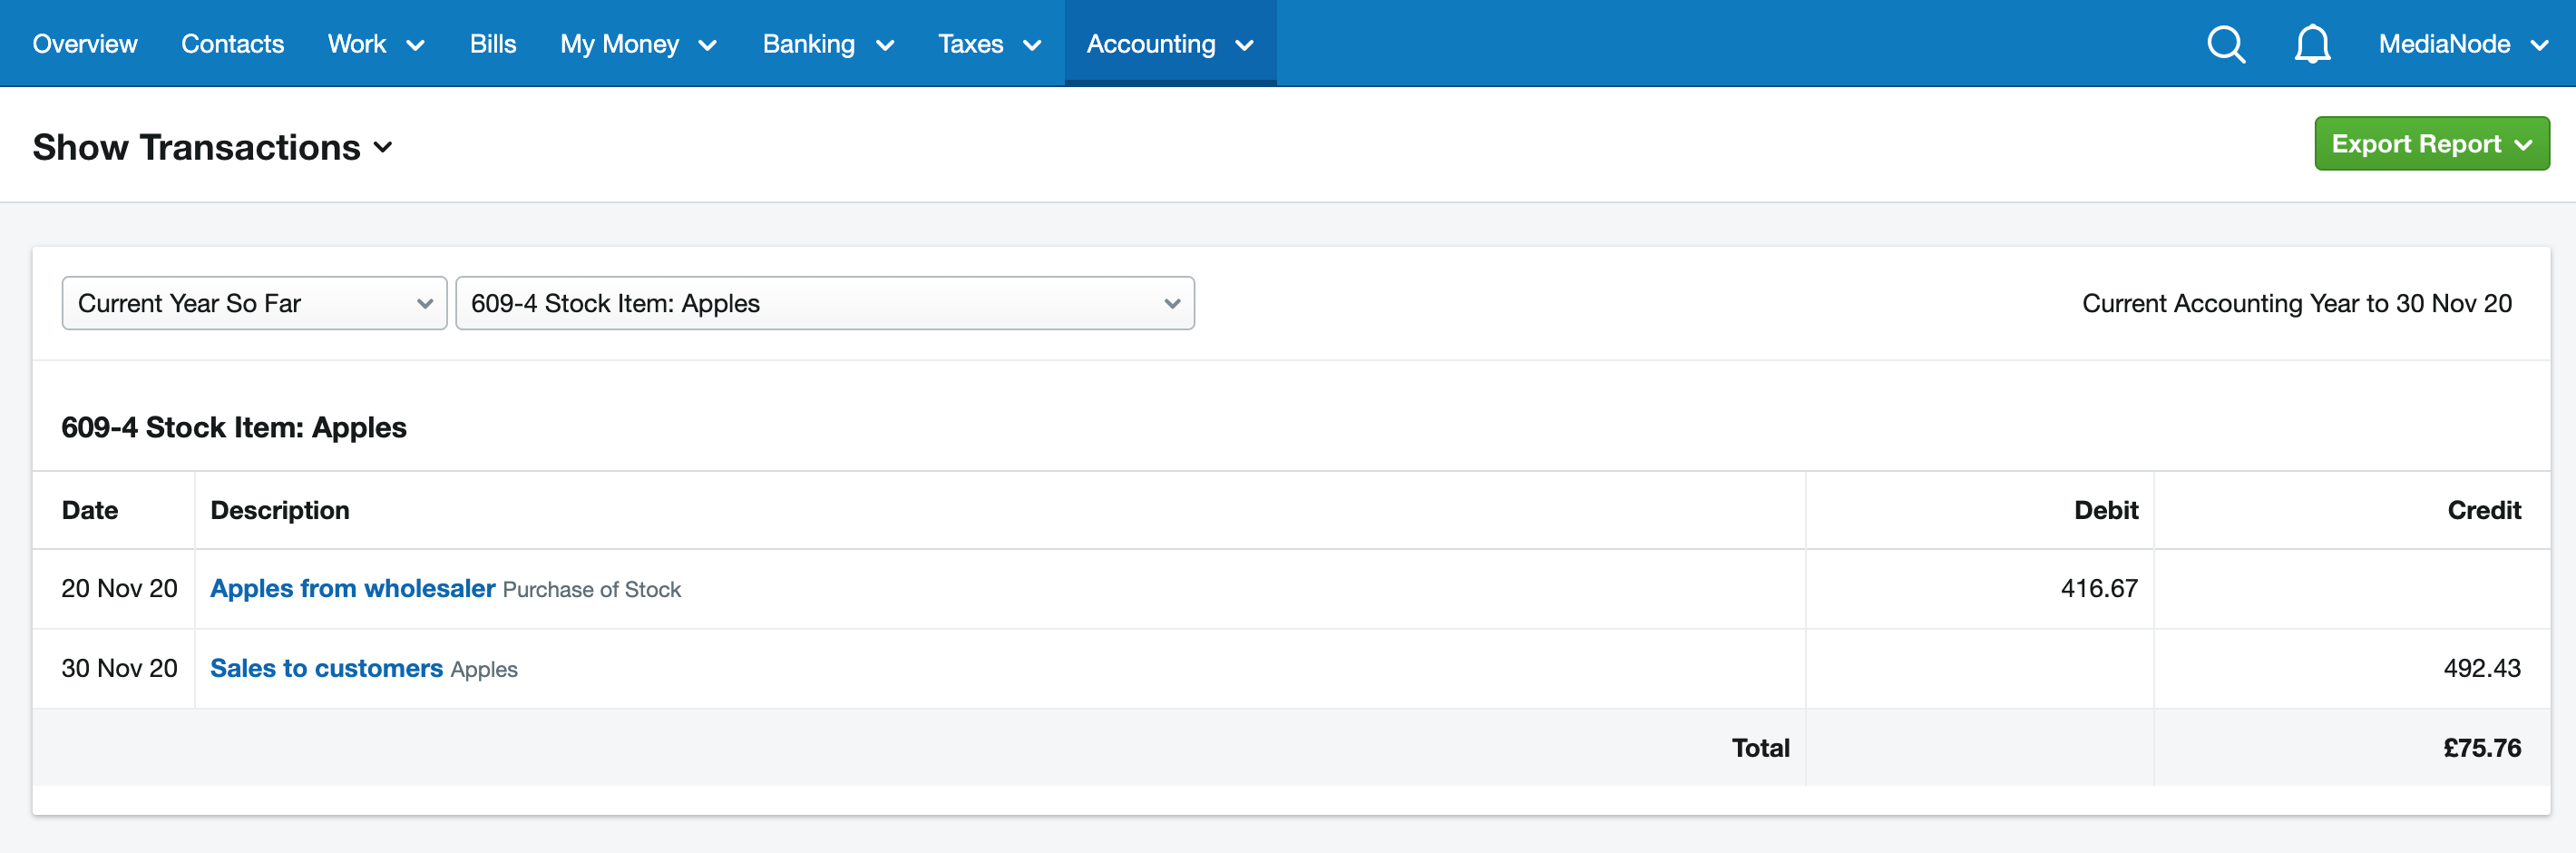Expand the Accounting menu

click(1170, 44)
